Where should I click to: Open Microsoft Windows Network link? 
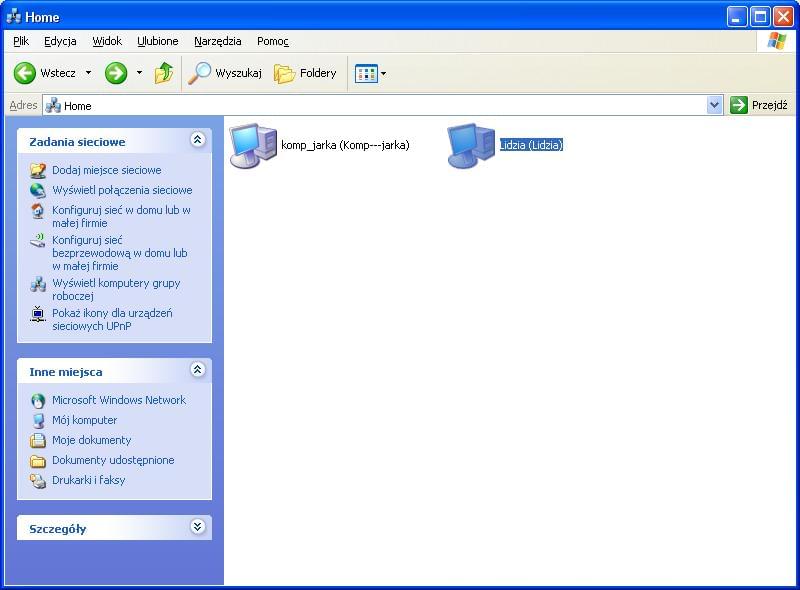pyautogui.click(x=119, y=400)
